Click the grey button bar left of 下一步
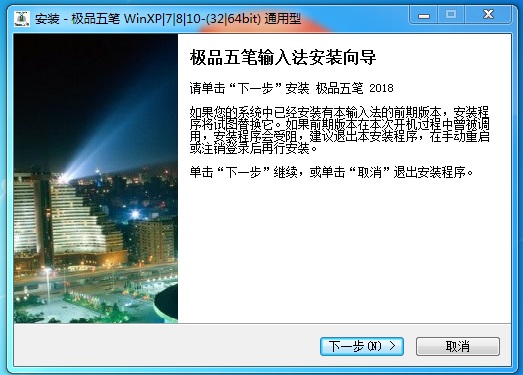 pyautogui.click(x=167, y=346)
